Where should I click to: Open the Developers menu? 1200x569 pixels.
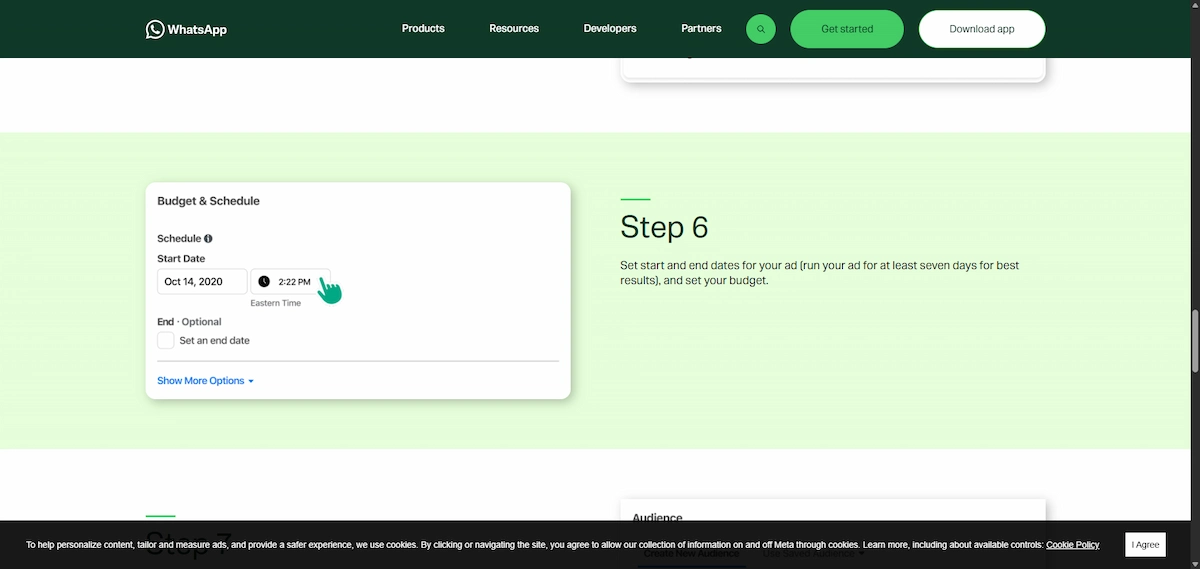click(x=610, y=29)
